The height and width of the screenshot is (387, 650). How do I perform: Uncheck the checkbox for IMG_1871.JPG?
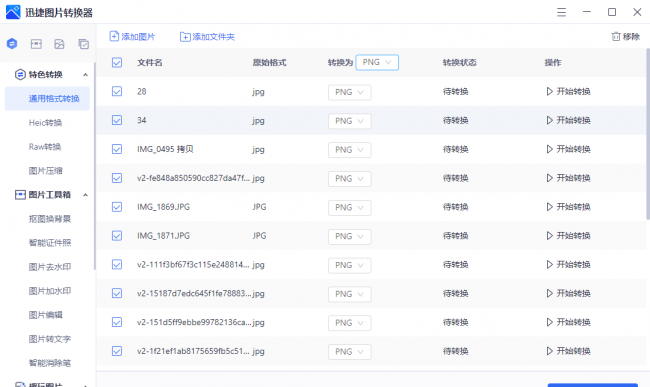(x=117, y=235)
